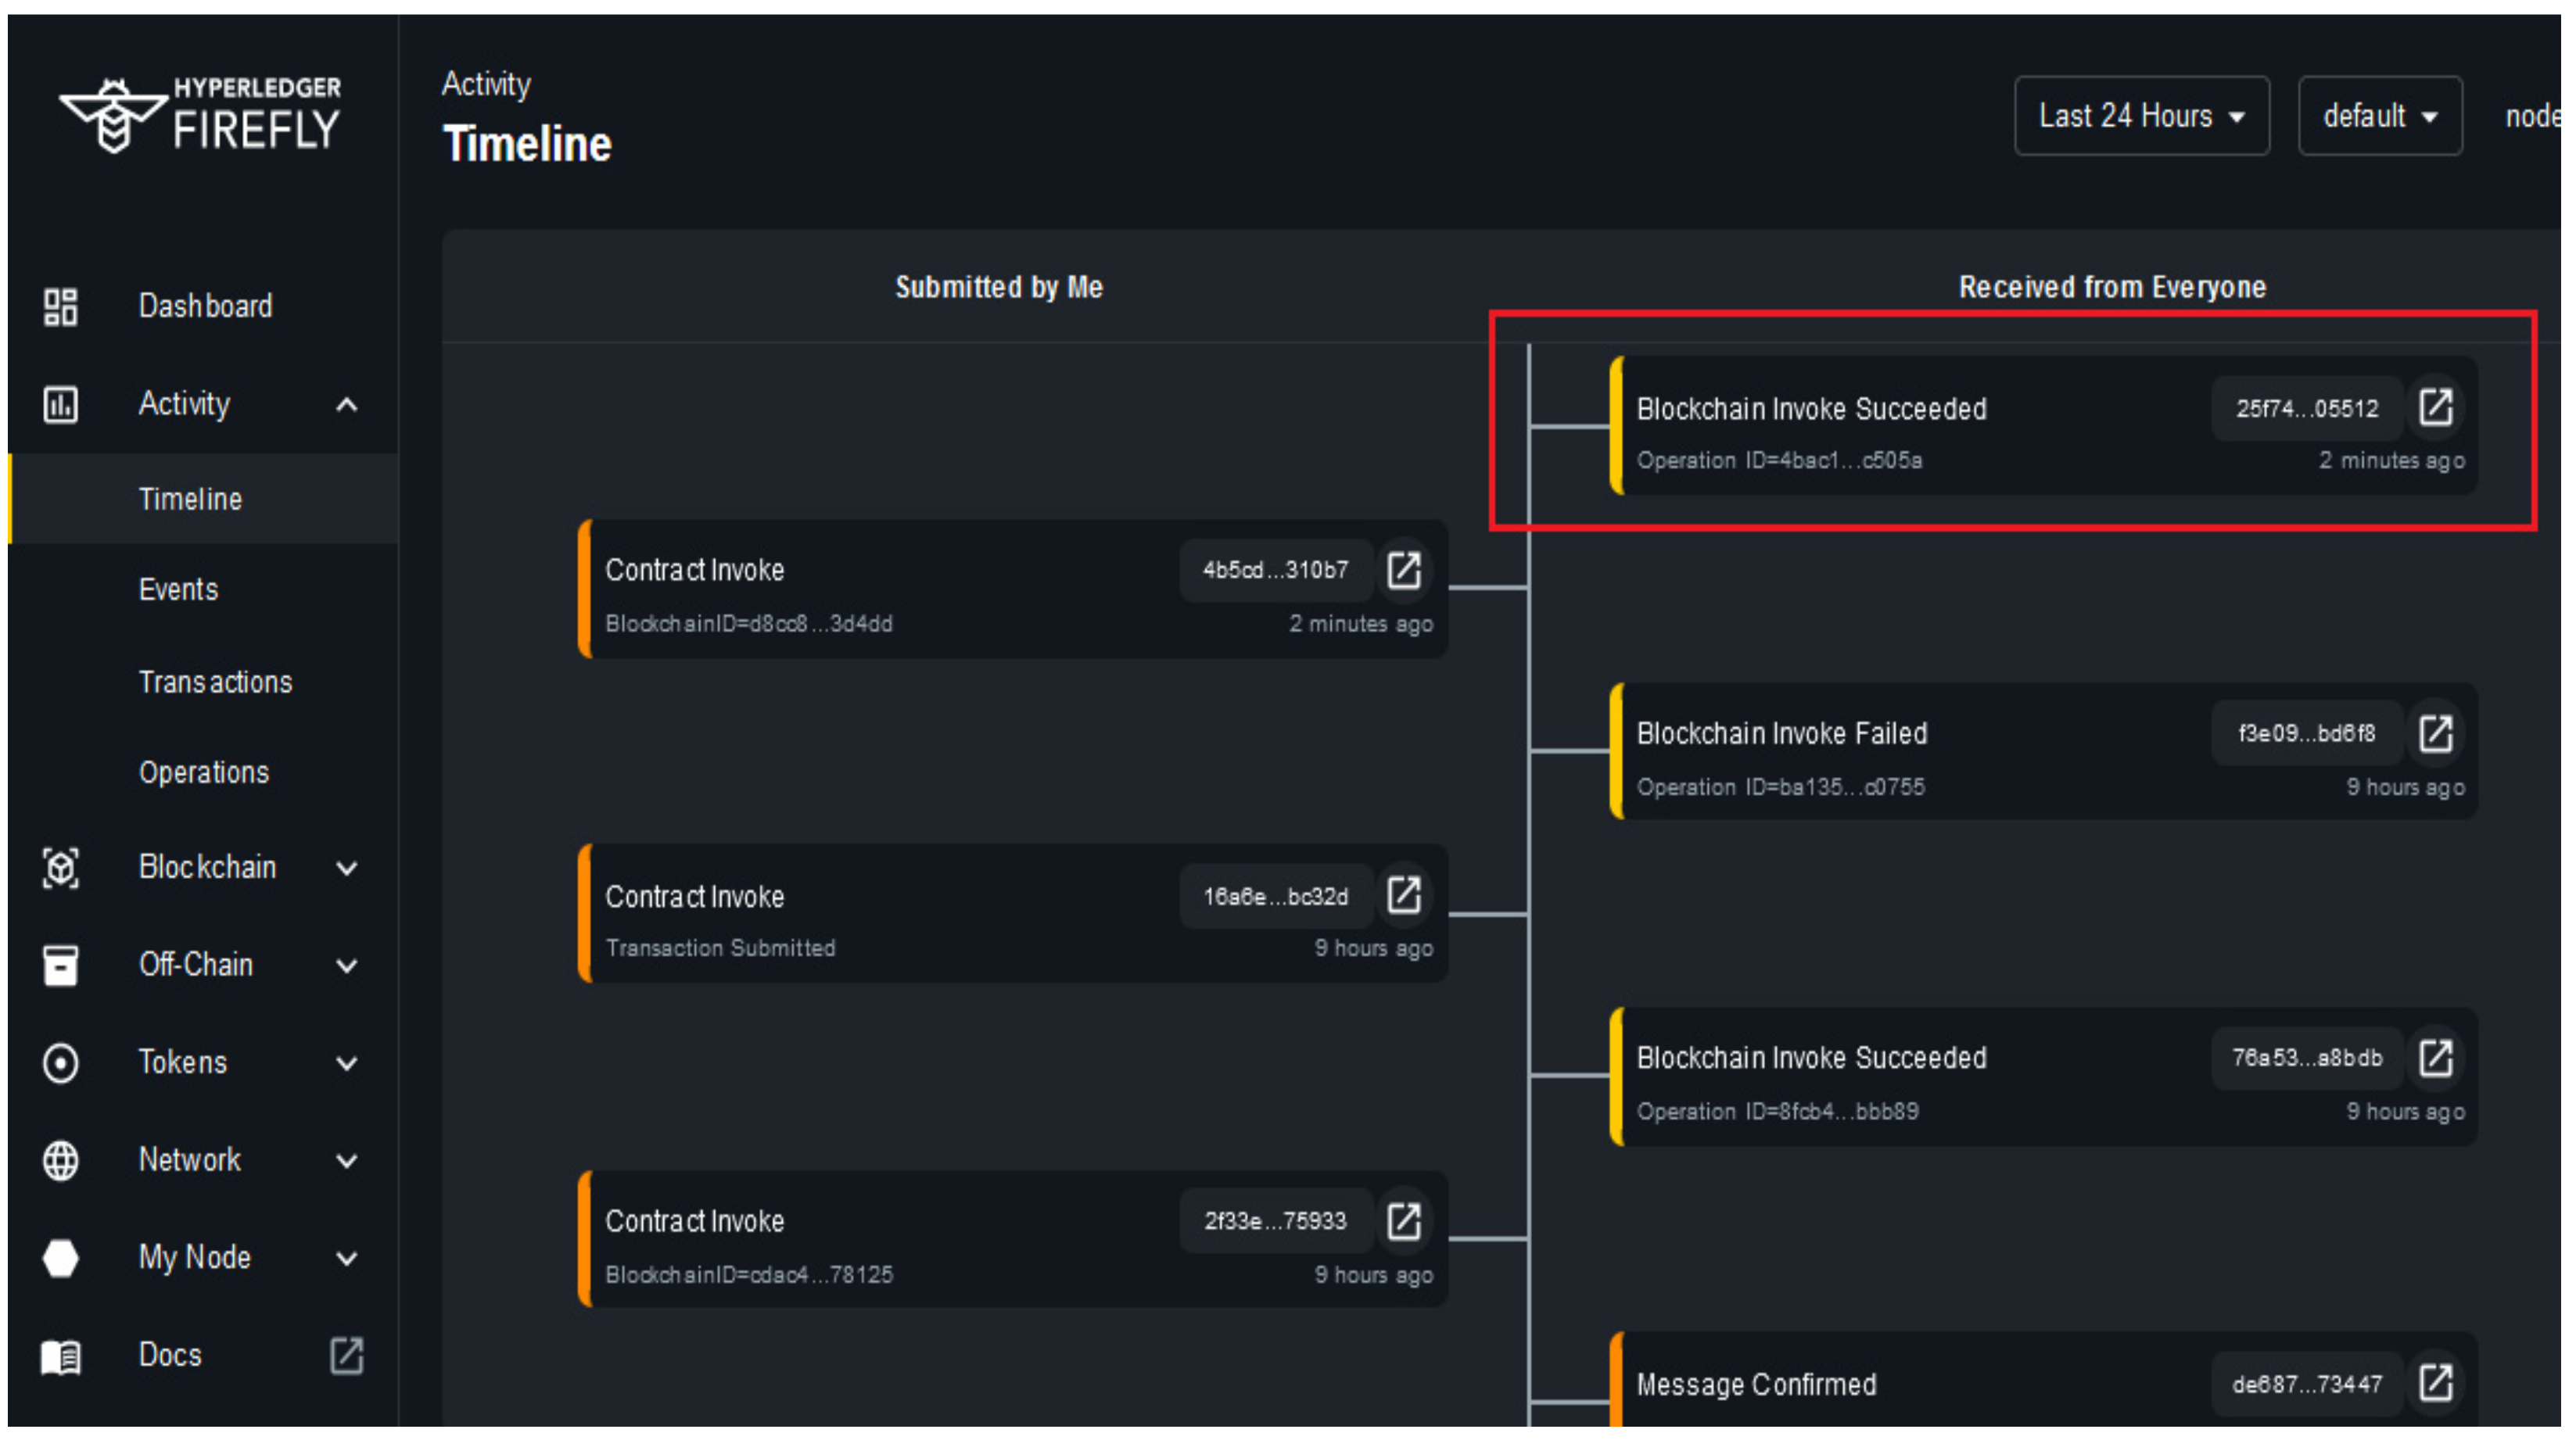Open details for Contract Invoke 4b5cd...310b7

tap(1403, 570)
